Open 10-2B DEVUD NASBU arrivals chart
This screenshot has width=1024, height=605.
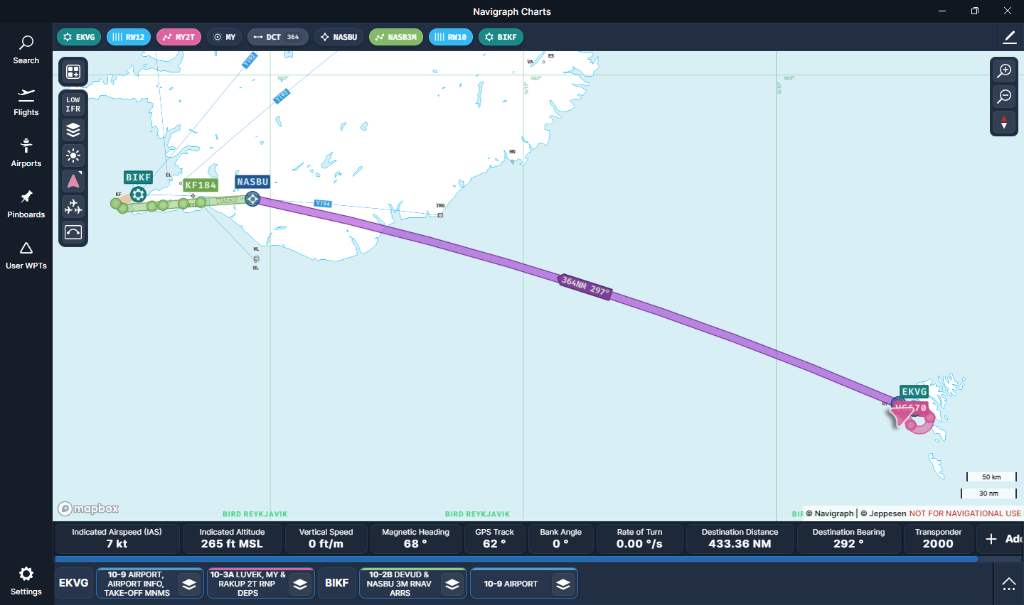(399, 583)
